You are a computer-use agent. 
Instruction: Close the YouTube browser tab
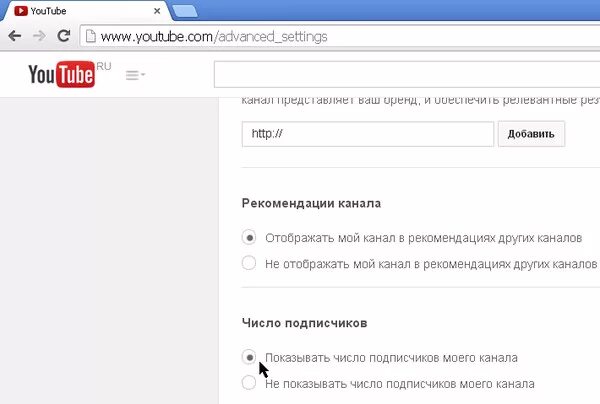click(x=157, y=11)
